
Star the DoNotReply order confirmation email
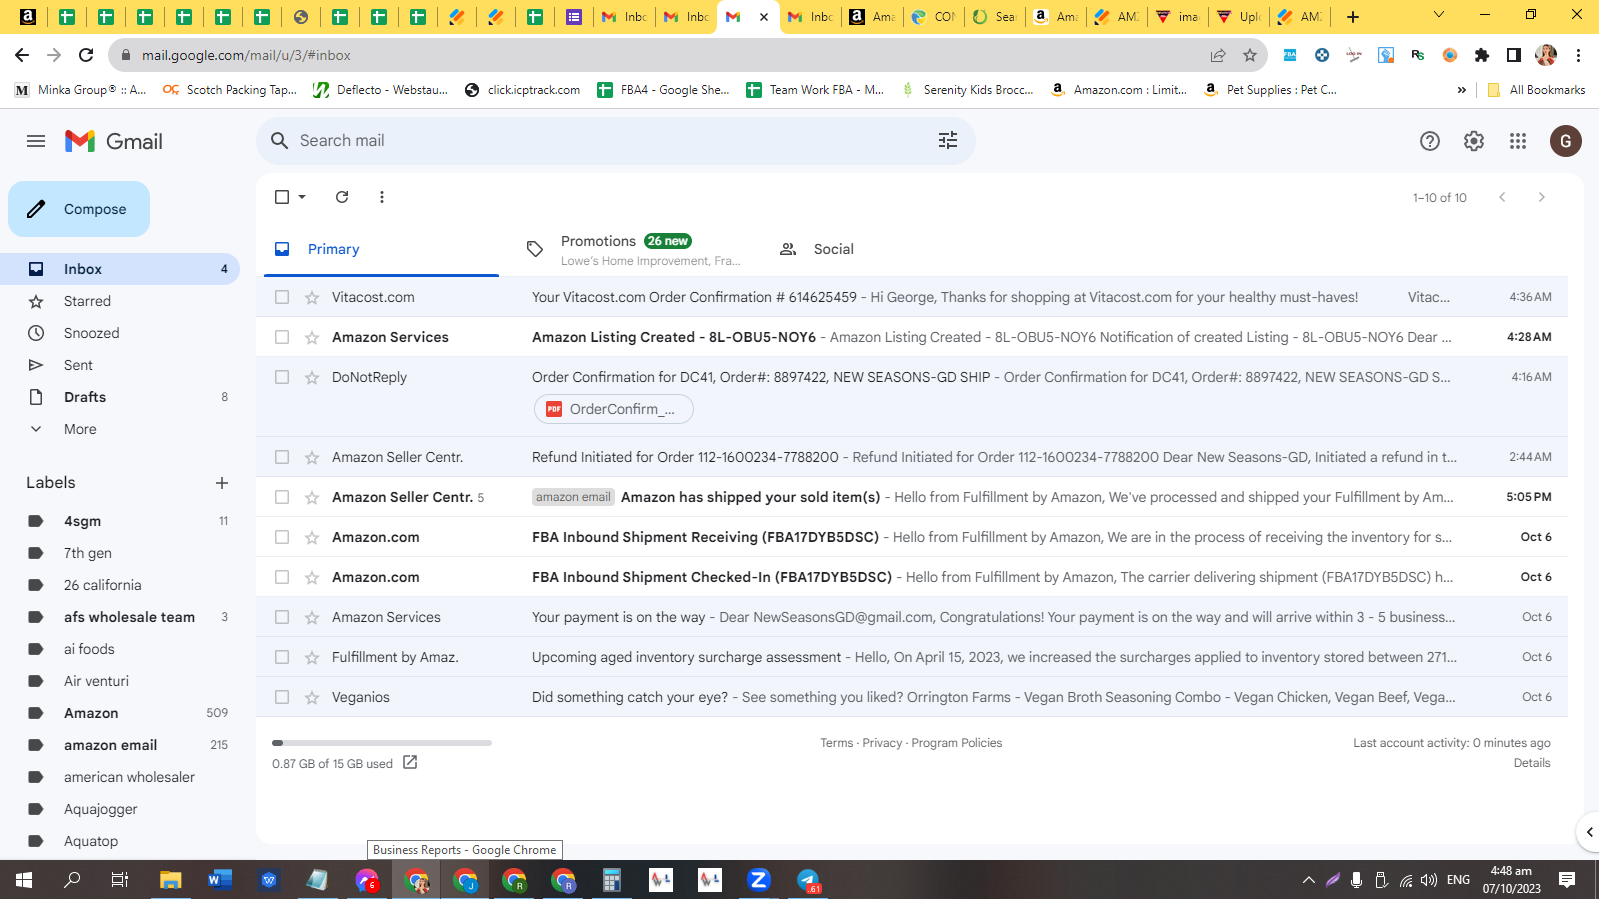click(x=312, y=377)
